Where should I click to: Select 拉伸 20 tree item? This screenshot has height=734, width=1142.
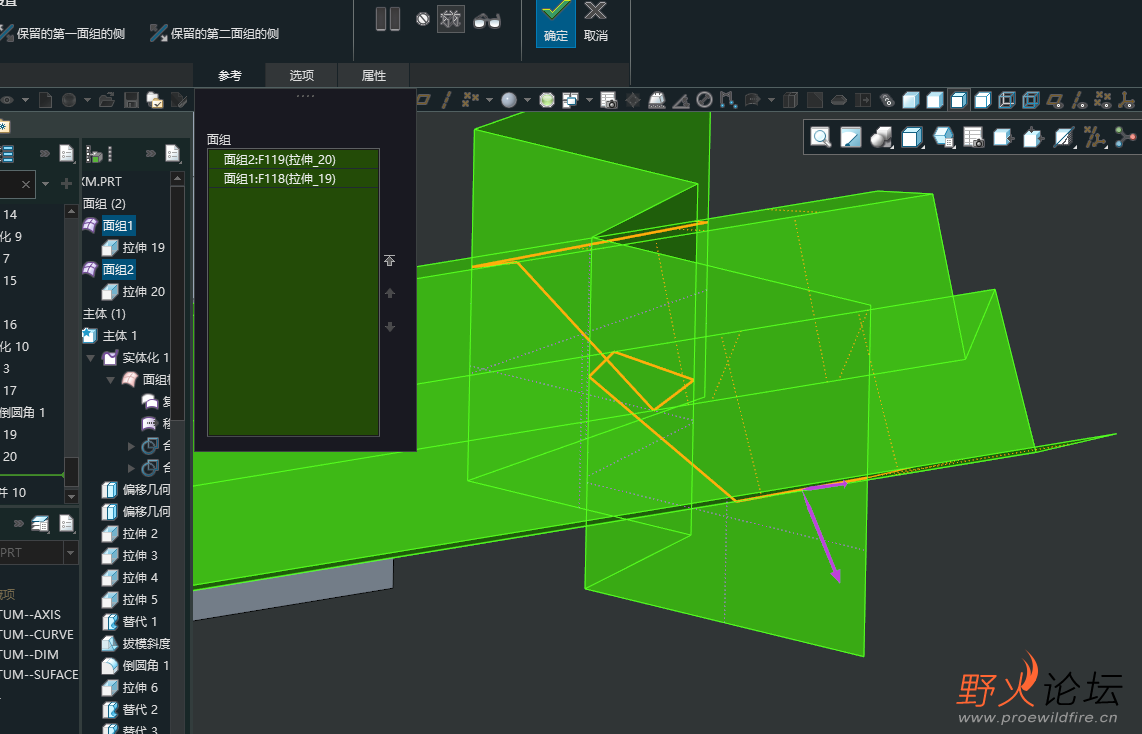pyautogui.click(x=133, y=291)
